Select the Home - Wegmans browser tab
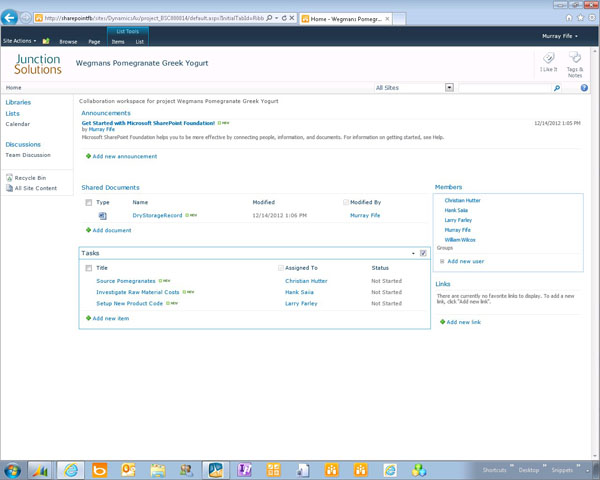The height and width of the screenshot is (480, 600). pyautogui.click(x=346, y=19)
